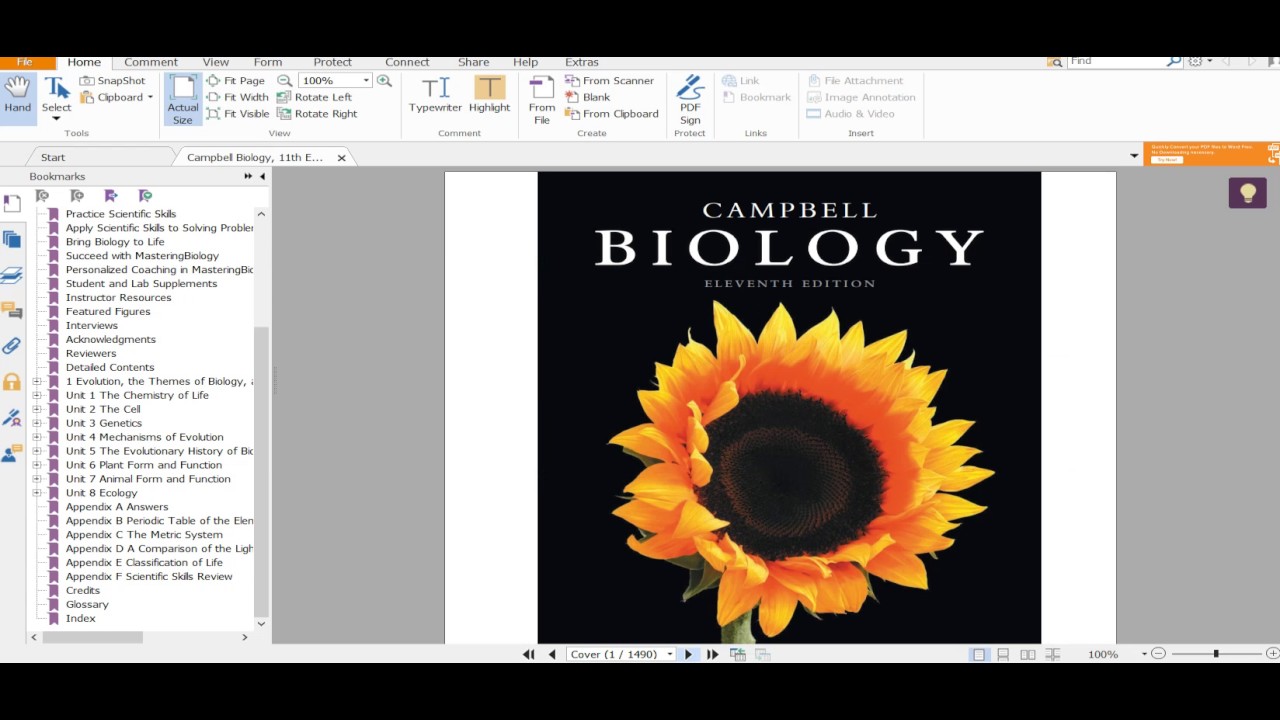Select the Highlight tool

click(x=490, y=95)
